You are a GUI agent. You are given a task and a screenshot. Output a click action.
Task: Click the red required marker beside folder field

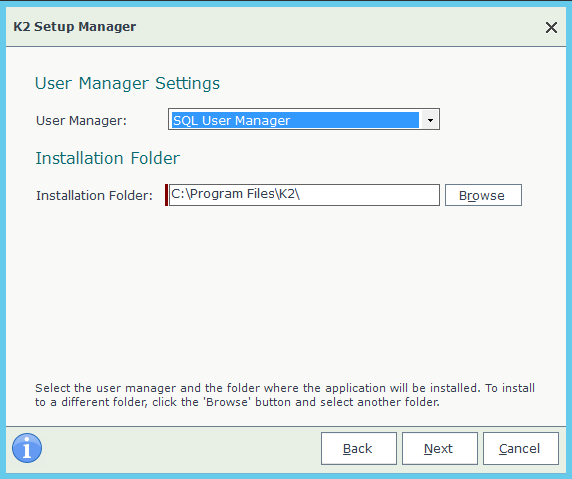166,195
